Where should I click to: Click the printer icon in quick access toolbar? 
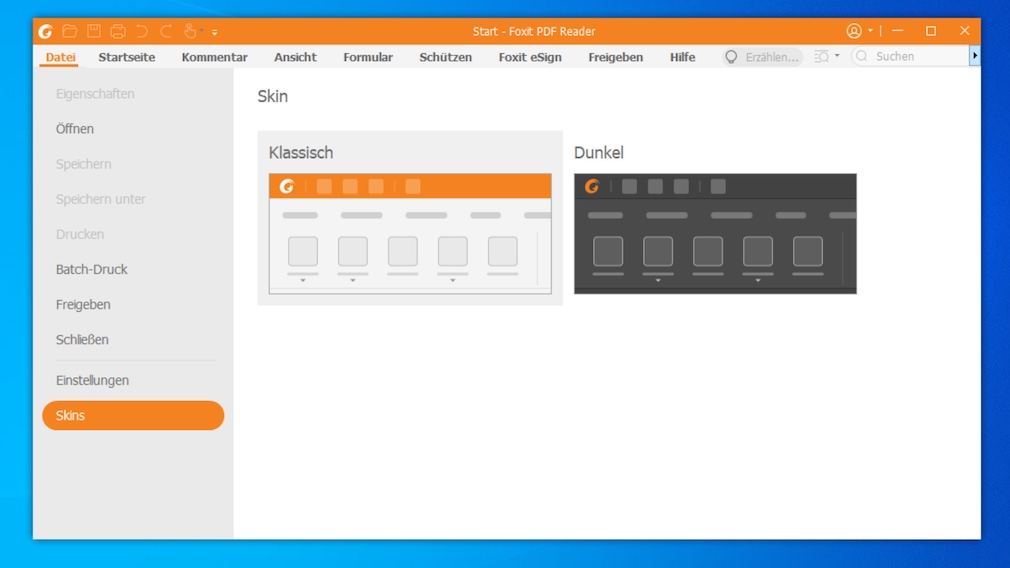pos(117,32)
